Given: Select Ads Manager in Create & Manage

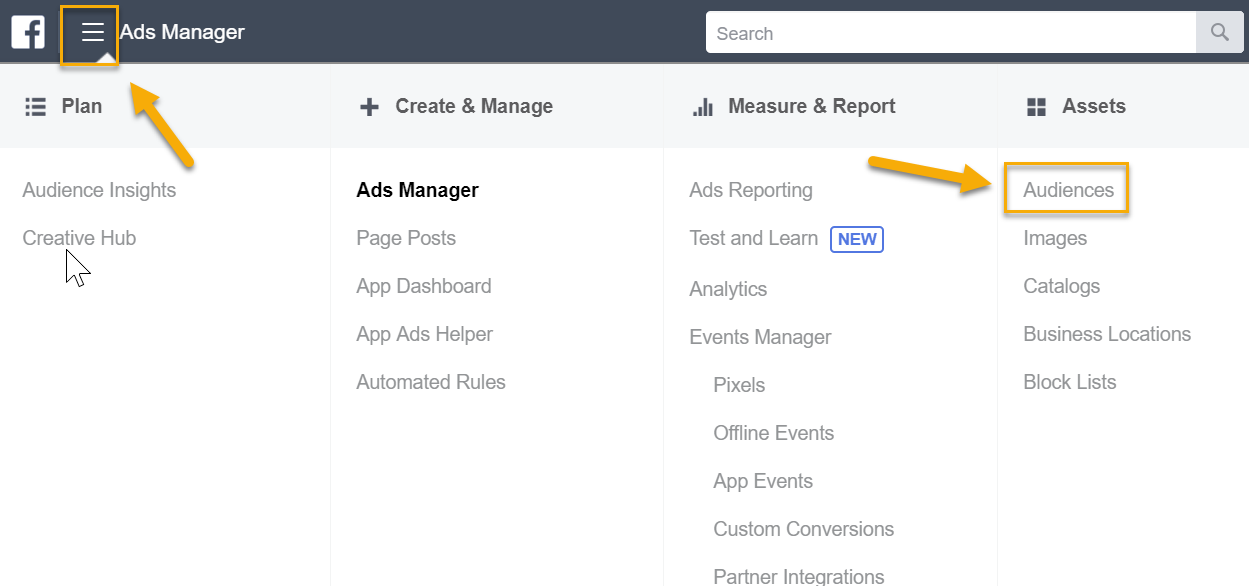Looking at the screenshot, I should coord(417,190).
